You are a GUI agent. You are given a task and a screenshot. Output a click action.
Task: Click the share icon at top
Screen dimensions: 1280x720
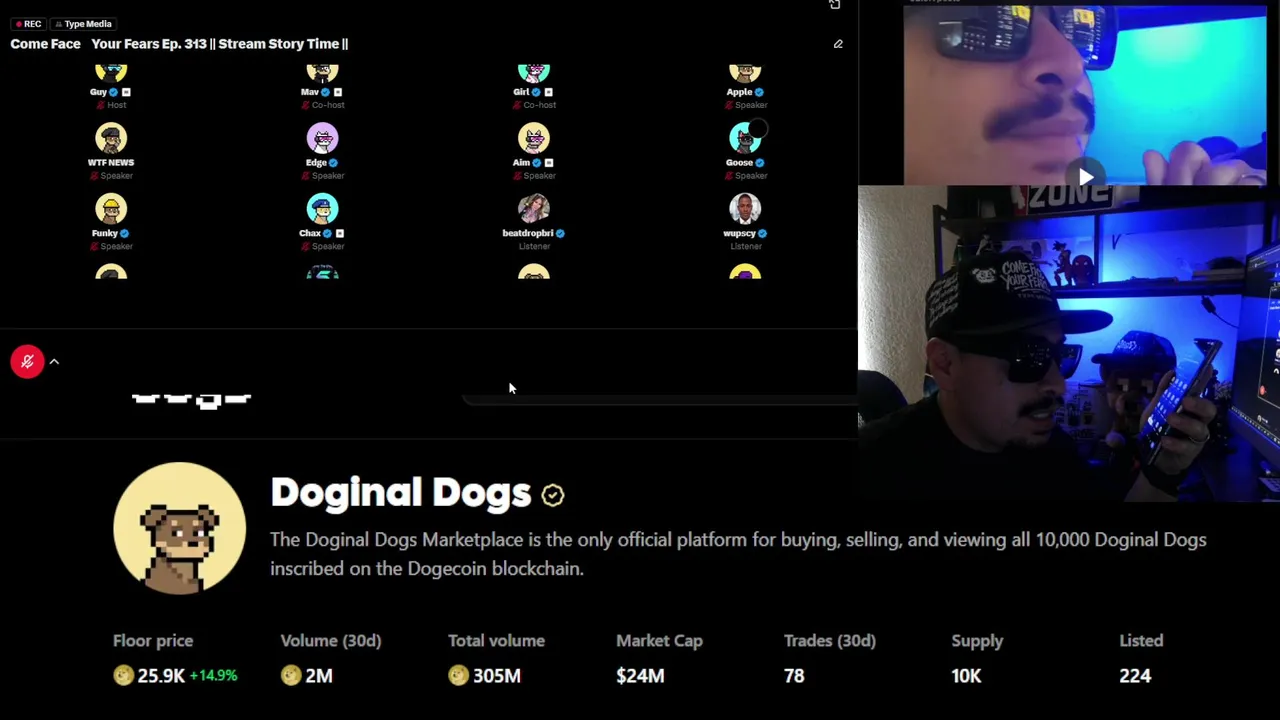(x=834, y=5)
